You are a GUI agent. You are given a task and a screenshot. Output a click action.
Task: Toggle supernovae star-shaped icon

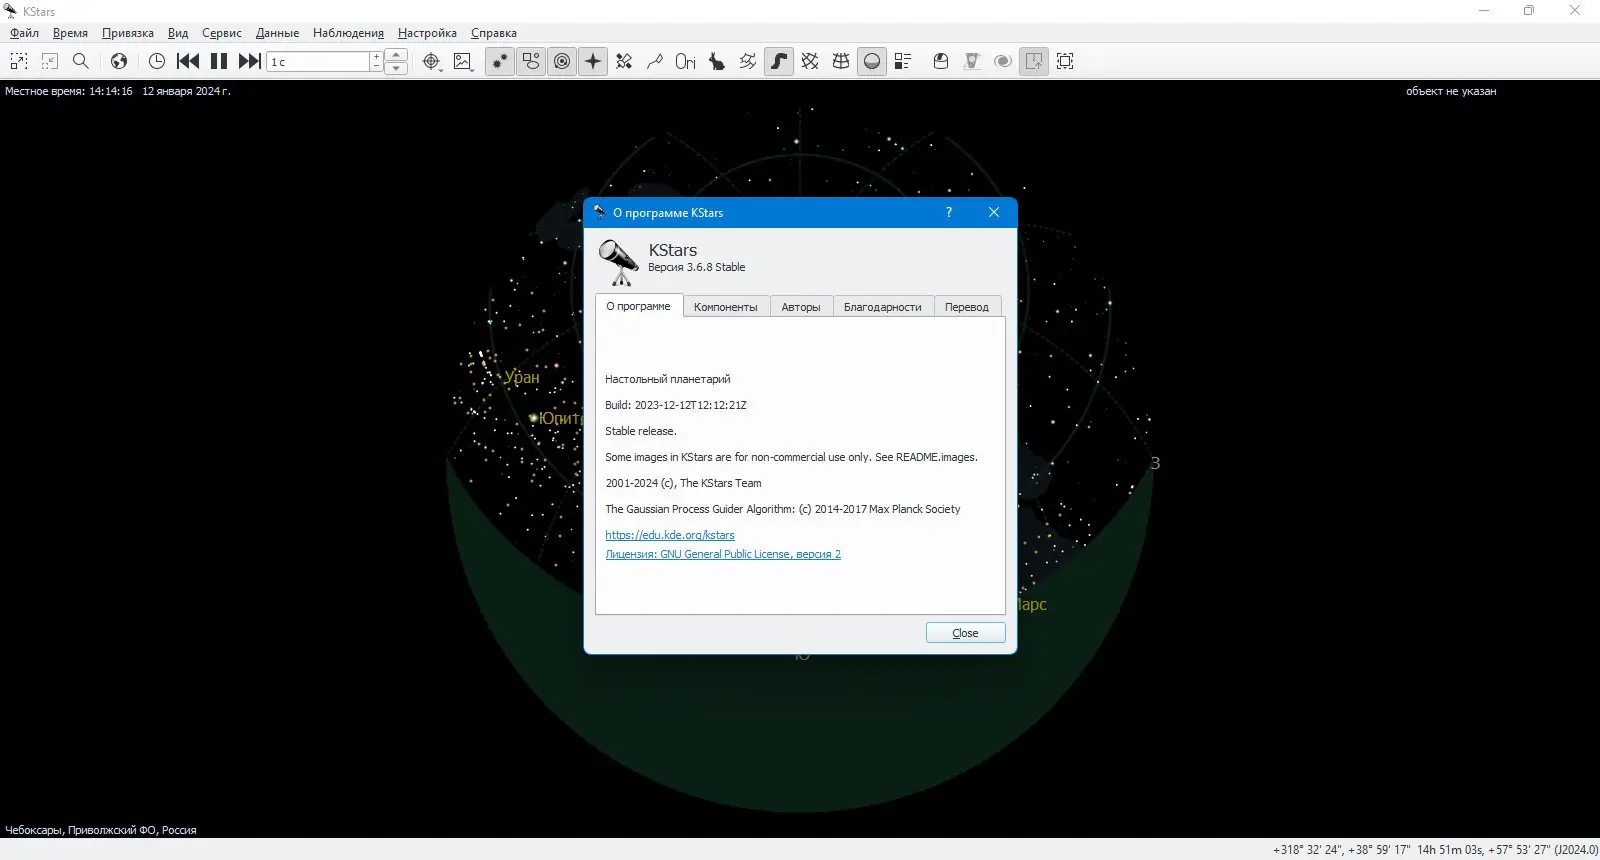pyautogui.click(x=593, y=61)
